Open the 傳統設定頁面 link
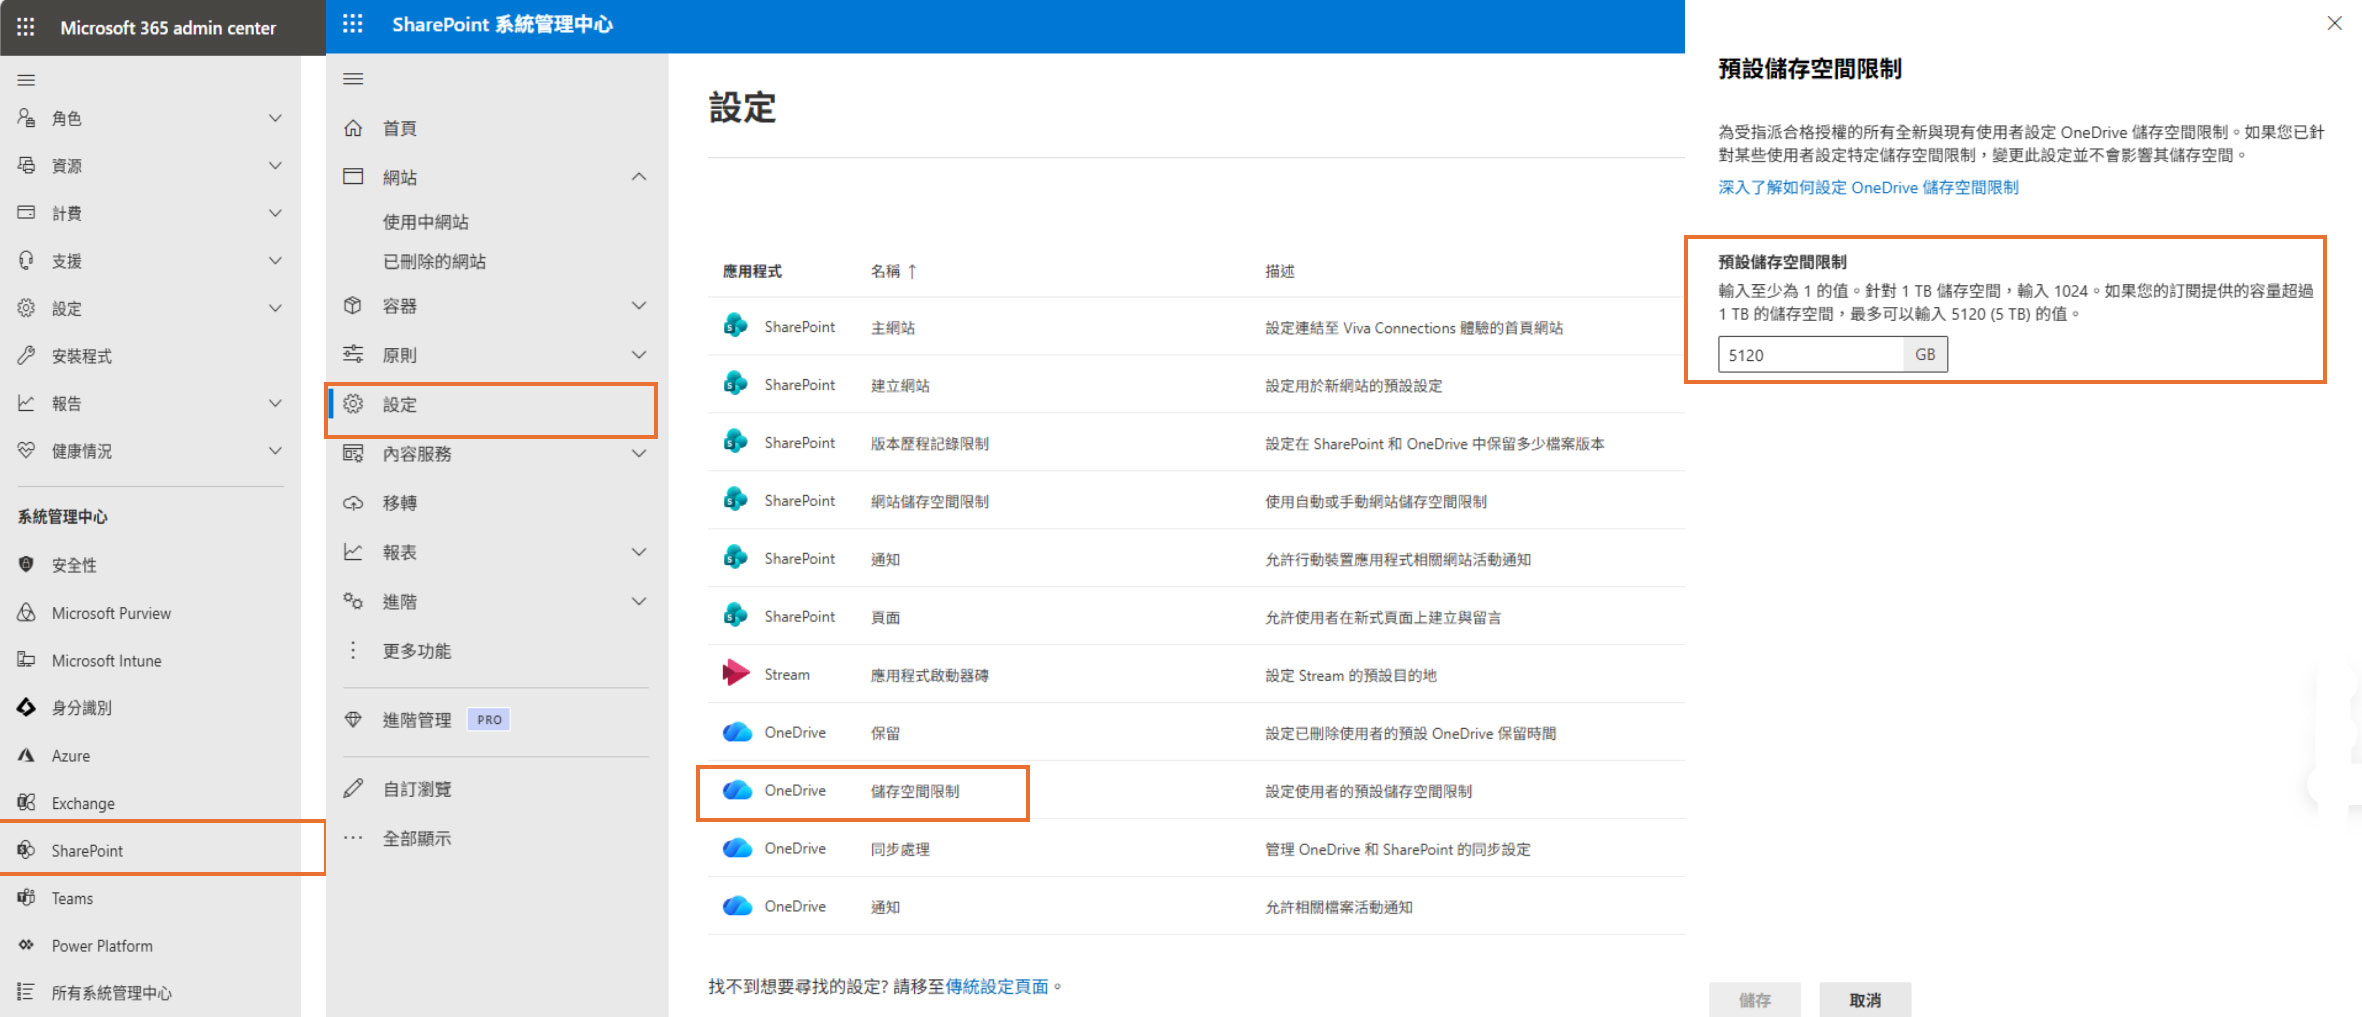The width and height of the screenshot is (2362, 1017). pyautogui.click(x=997, y=986)
